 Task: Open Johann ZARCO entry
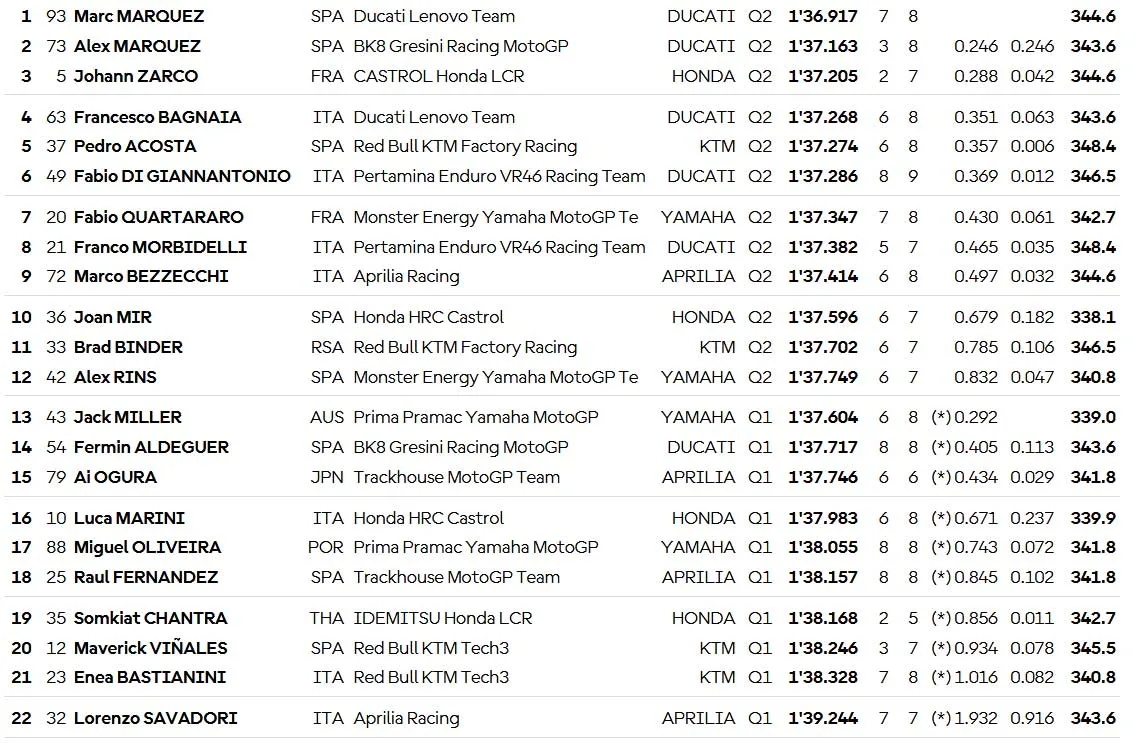click(x=136, y=76)
